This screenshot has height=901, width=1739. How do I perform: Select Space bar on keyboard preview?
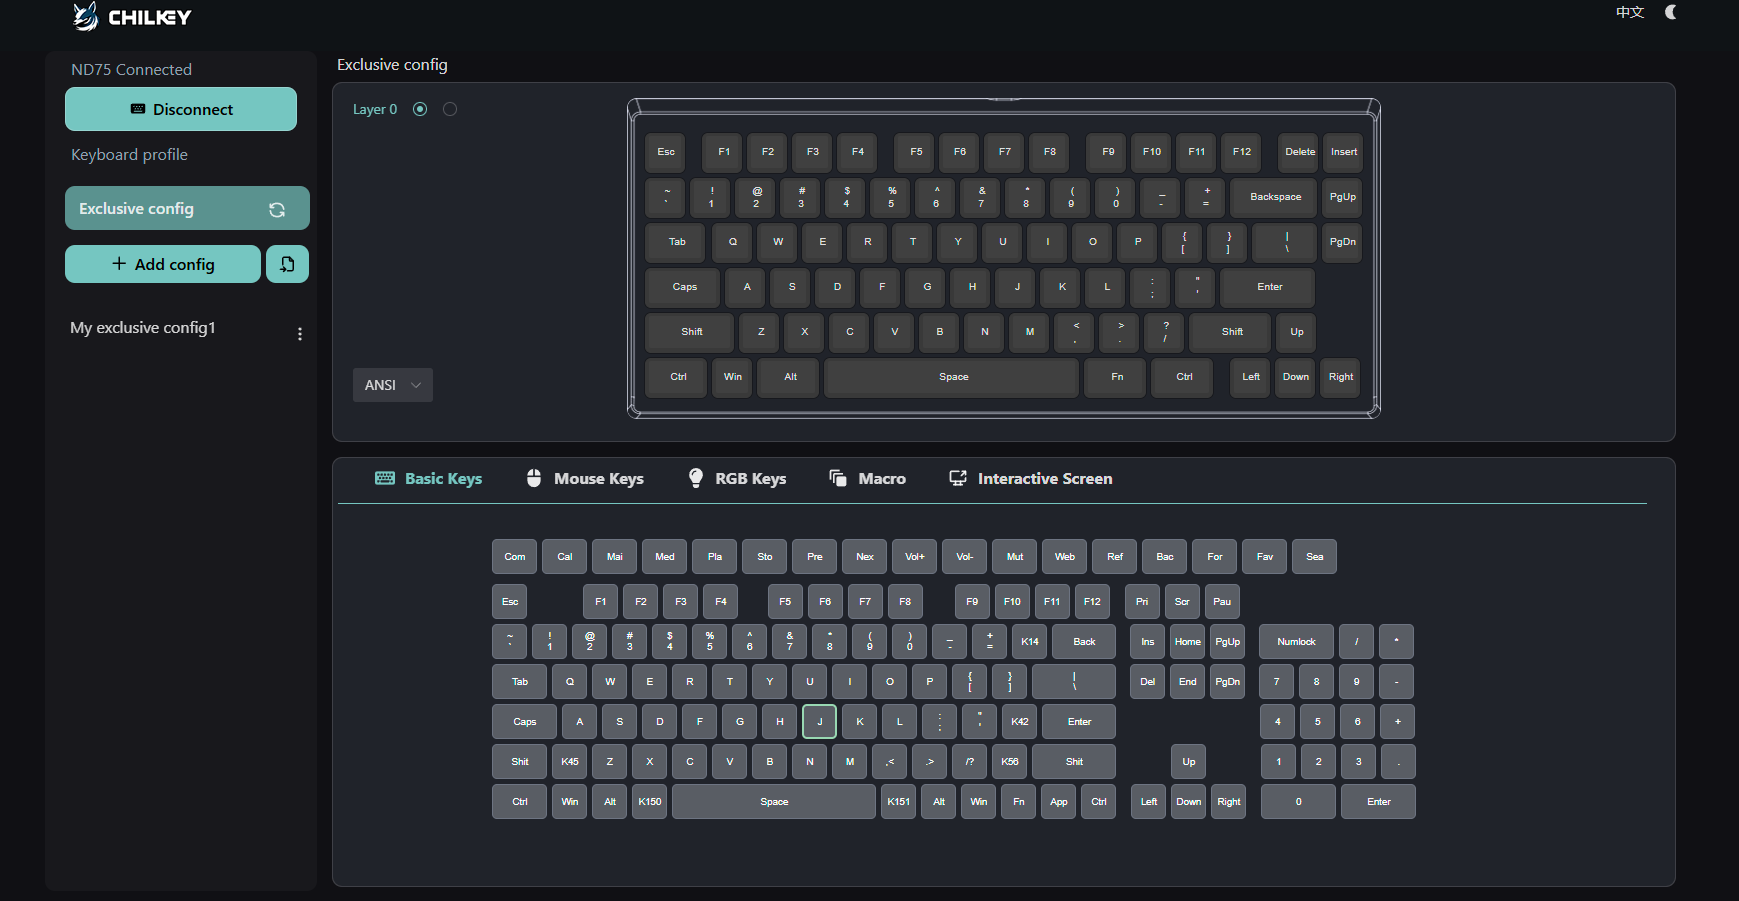953,377
